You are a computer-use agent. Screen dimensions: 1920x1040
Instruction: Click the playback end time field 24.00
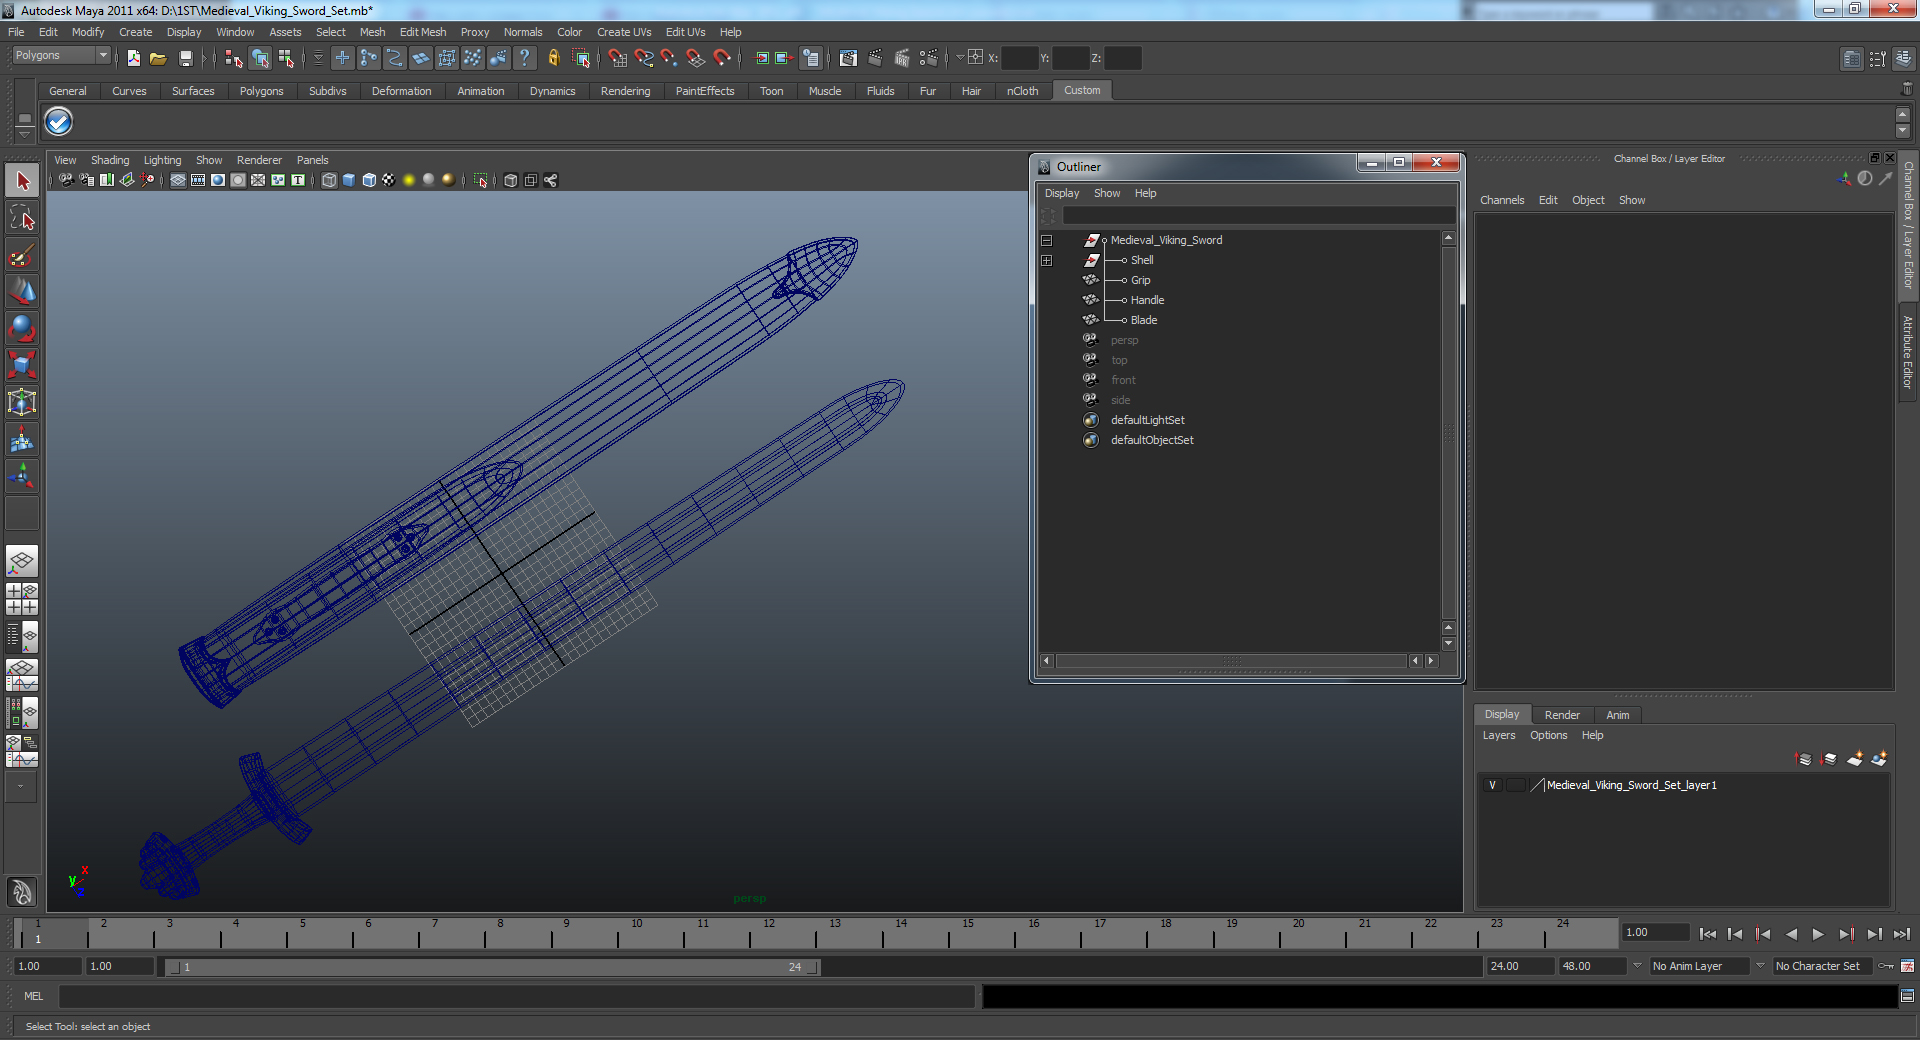pyautogui.click(x=1519, y=966)
